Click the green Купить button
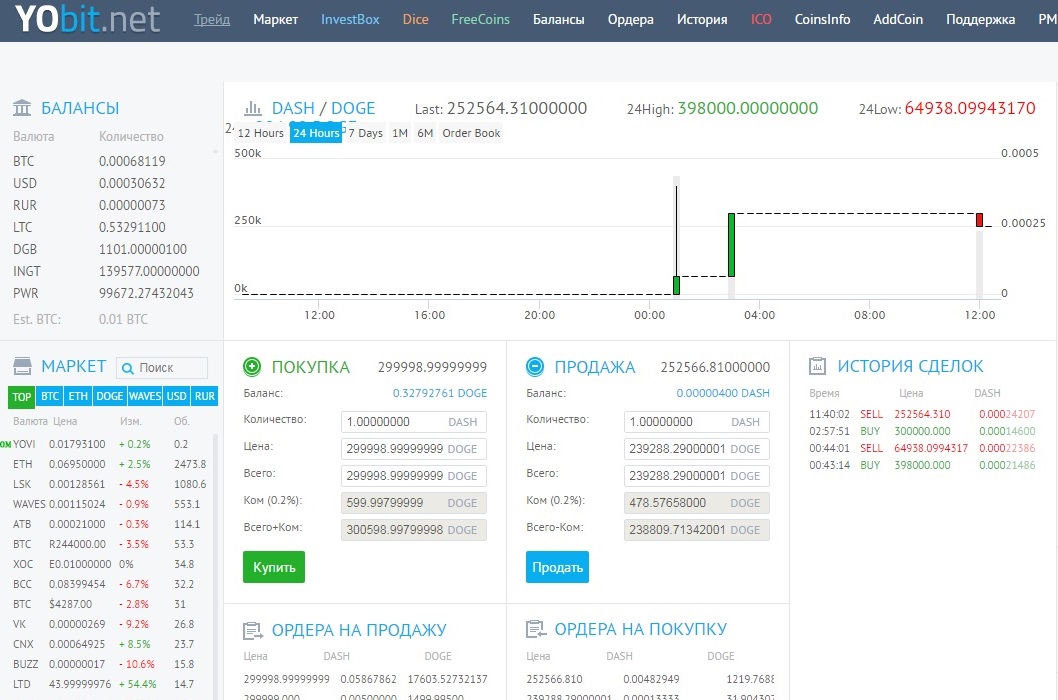Viewport: 1058px width, 700px height. [x=274, y=567]
